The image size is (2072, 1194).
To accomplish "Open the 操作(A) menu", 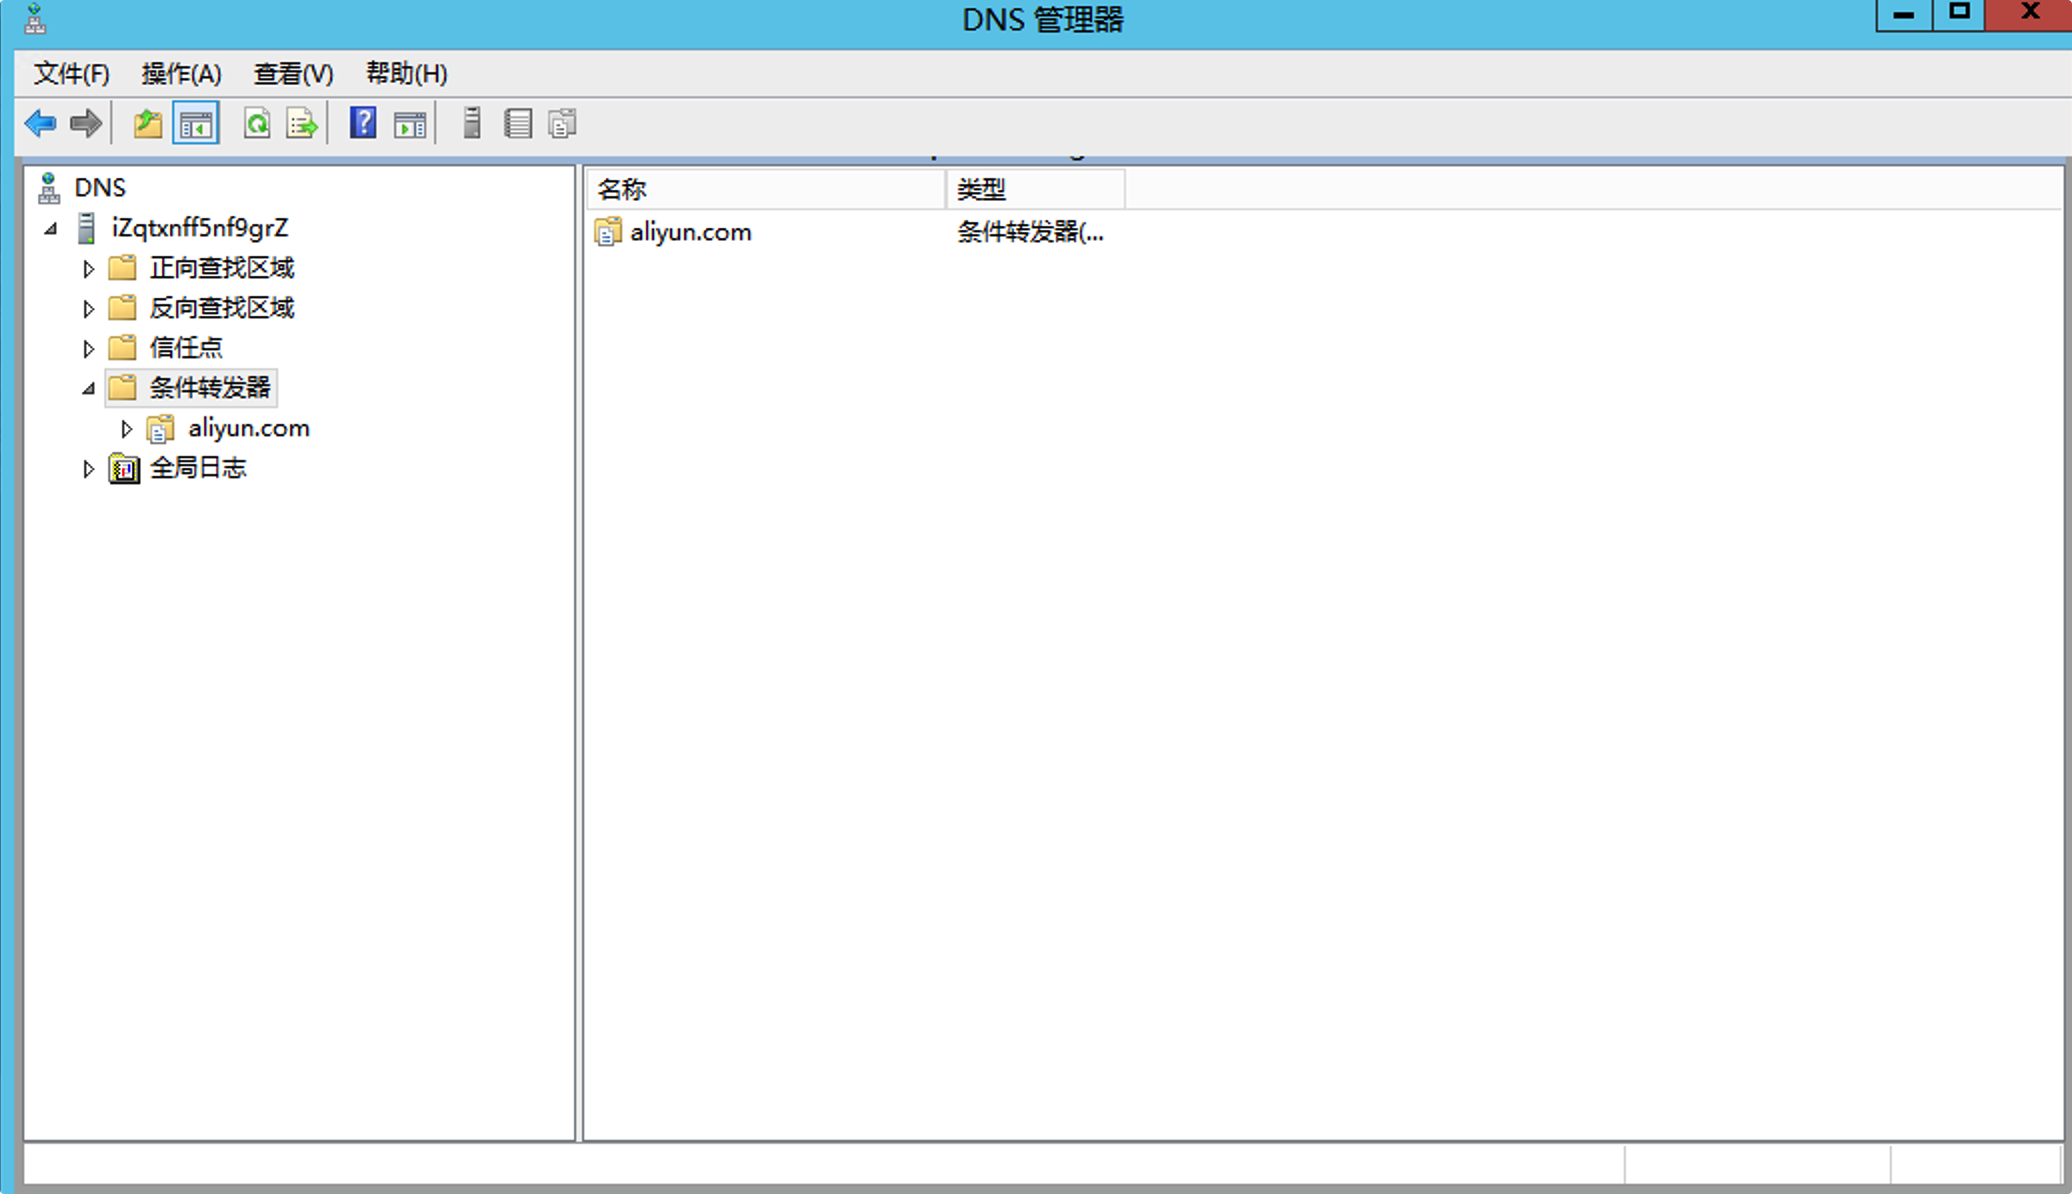I will [x=181, y=74].
